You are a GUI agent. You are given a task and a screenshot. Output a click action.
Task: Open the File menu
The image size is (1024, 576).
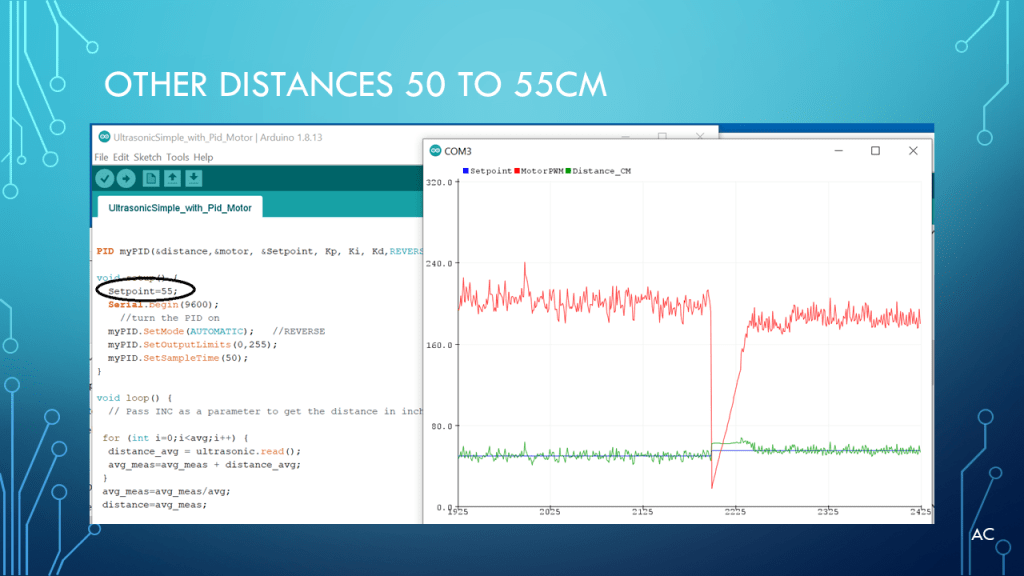click(101, 157)
